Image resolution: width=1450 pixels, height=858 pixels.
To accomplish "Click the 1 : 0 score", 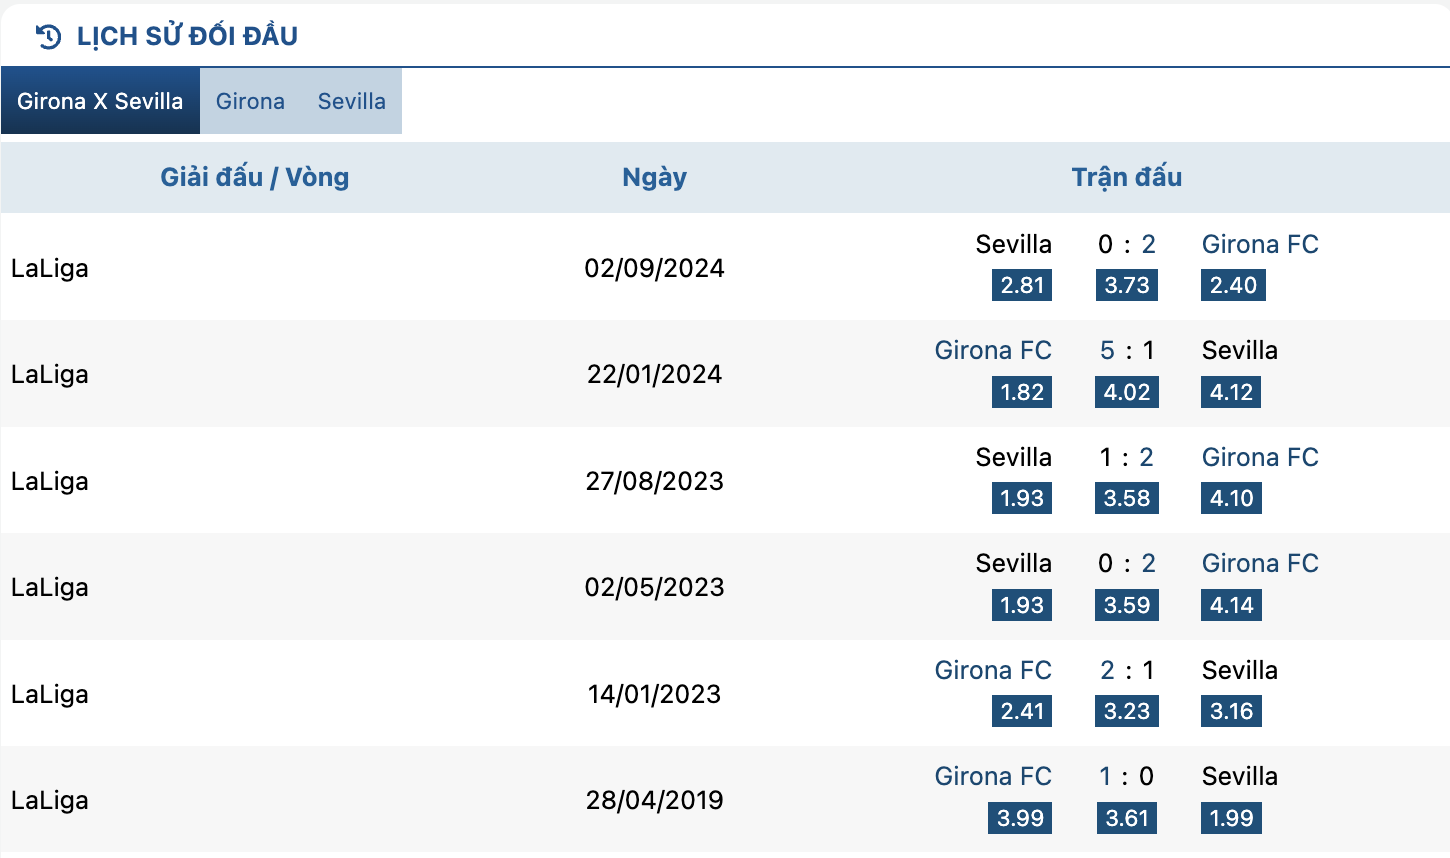I will tap(1127, 776).
